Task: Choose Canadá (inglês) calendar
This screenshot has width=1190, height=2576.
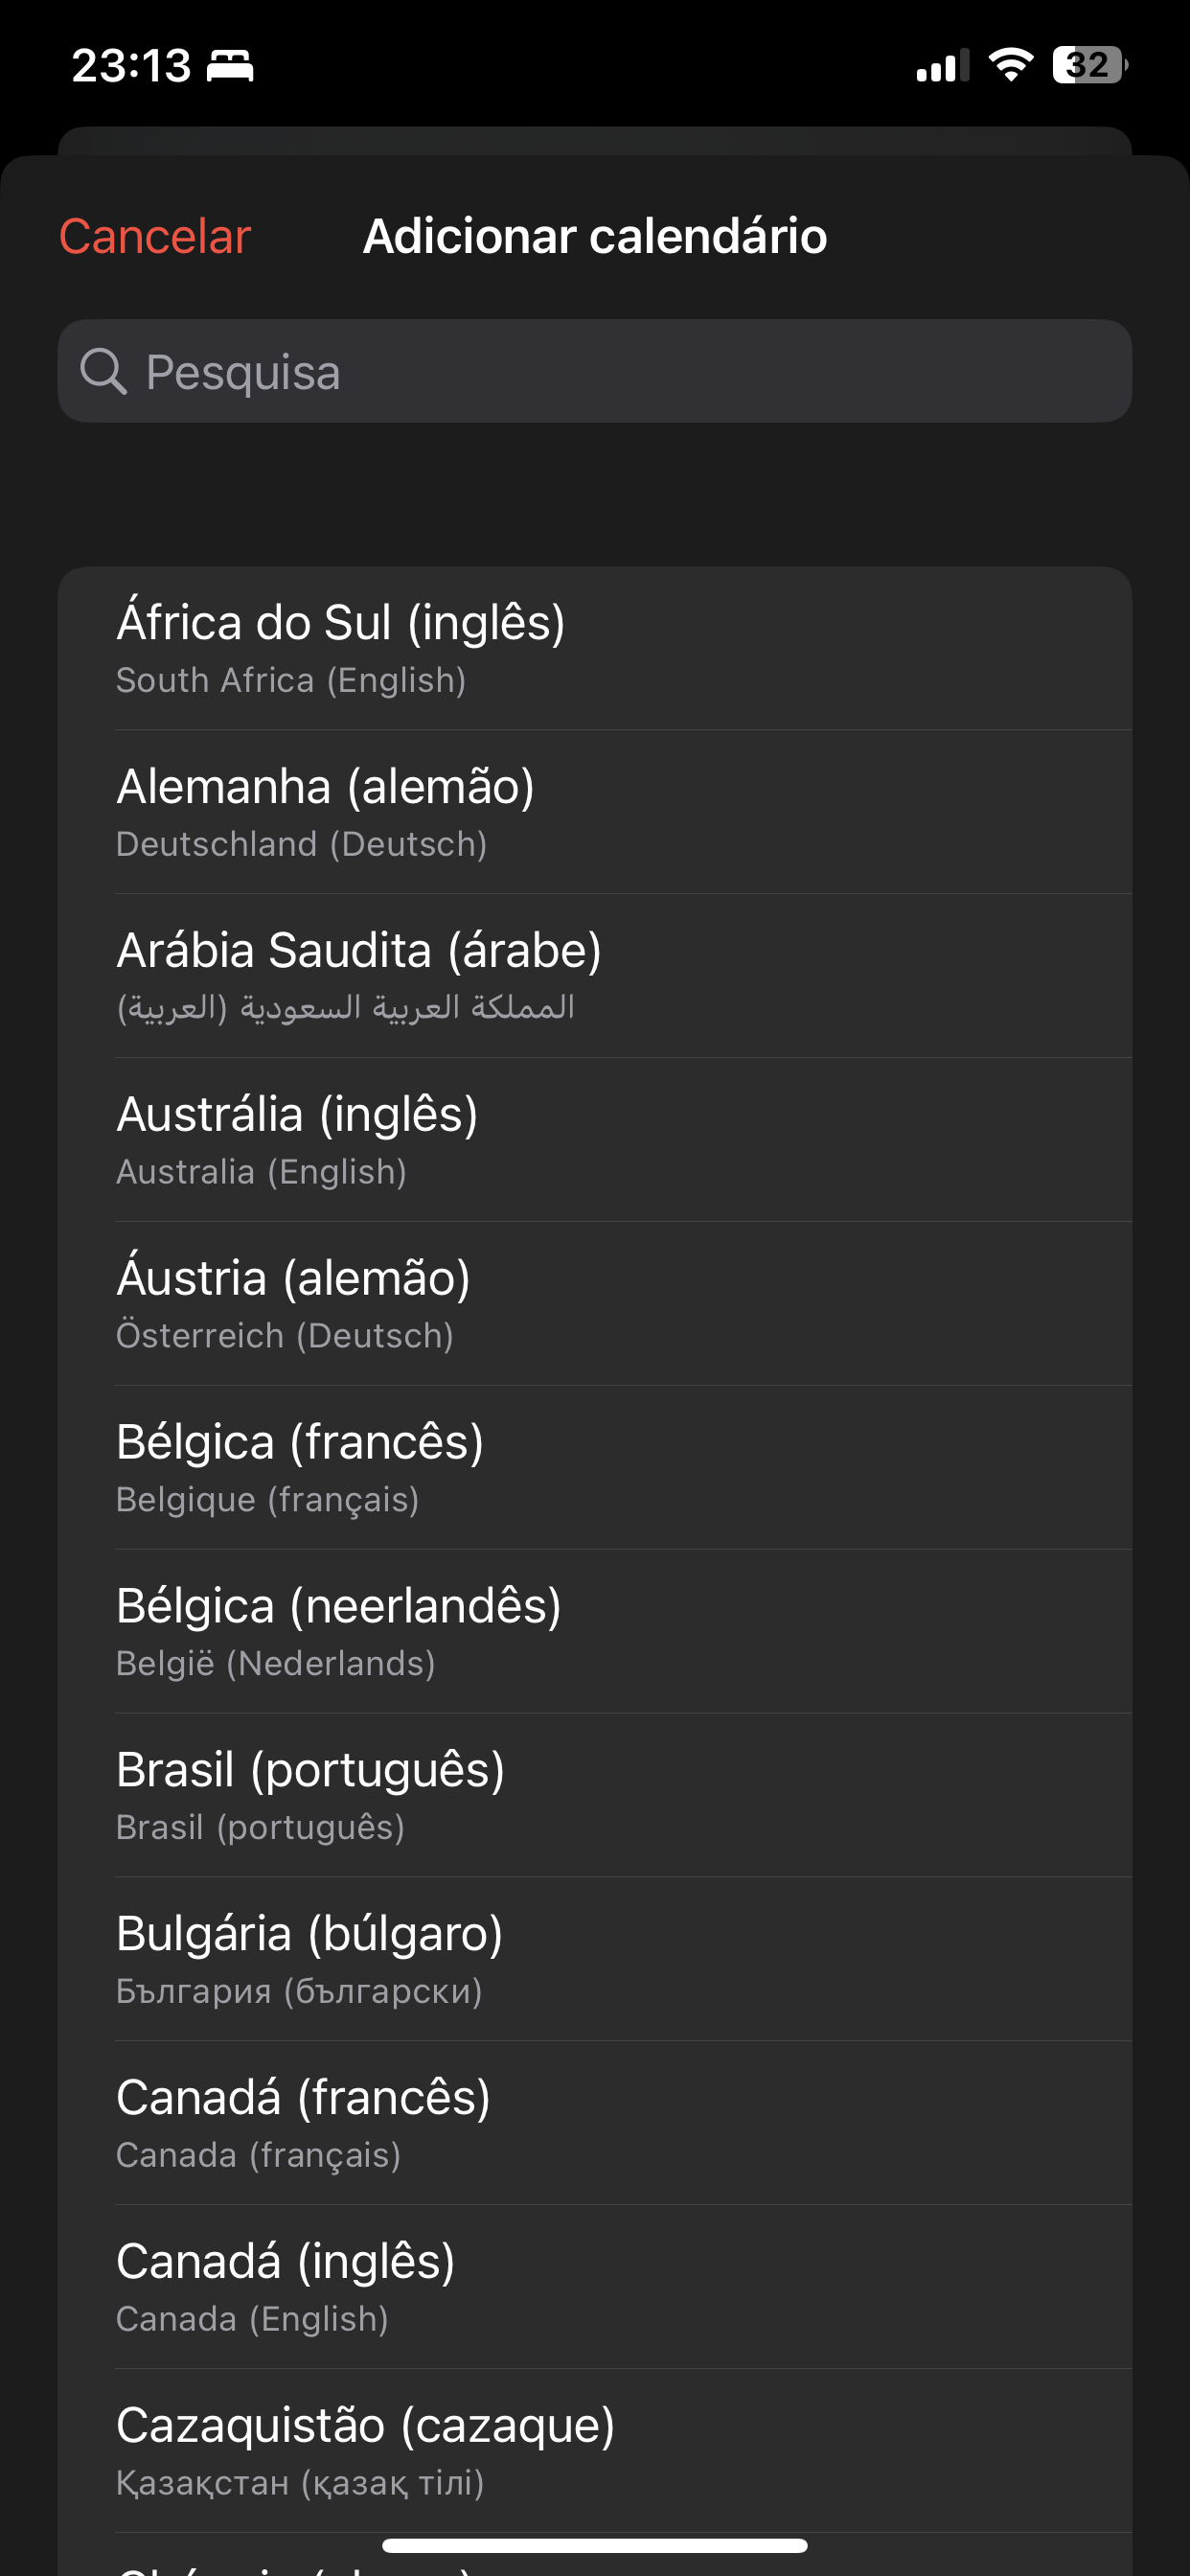Action: click(x=595, y=2288)
